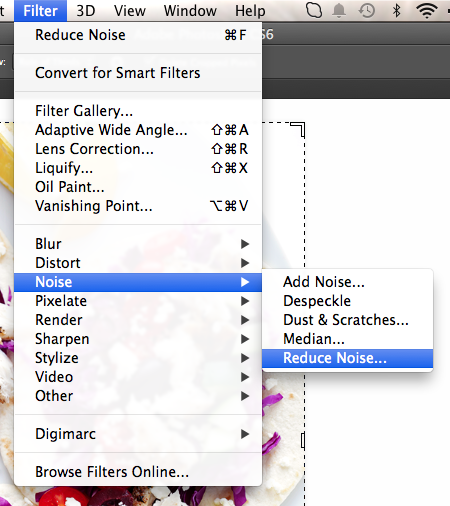Click Browse Filters Online...
The width and height of the screenshot is (450, 506).
click(x=138, y=472)
